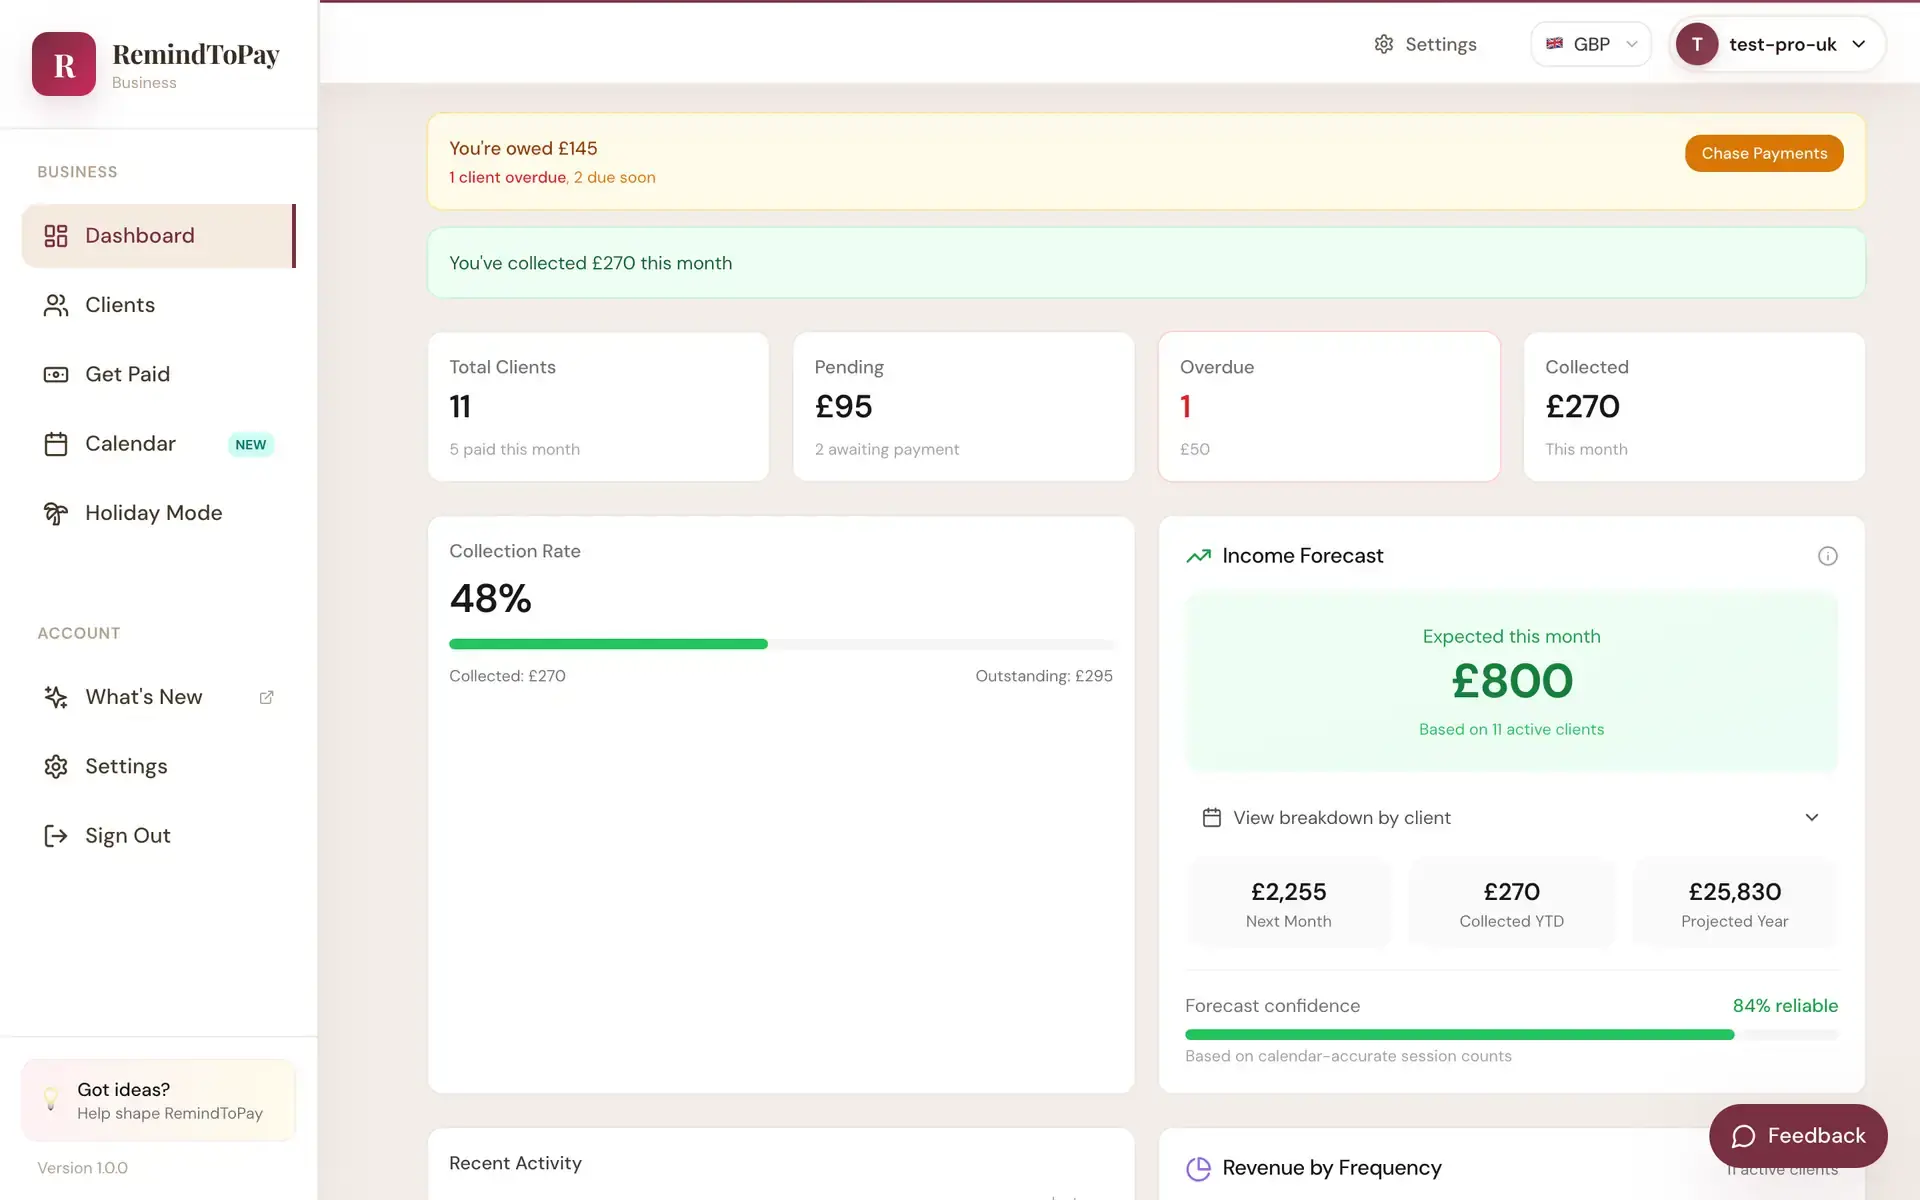Image resolution: width=1920 pixels, height=1200 pixels.
Task: Click the Get Paid banknote icon
Action: pos(56,374)
